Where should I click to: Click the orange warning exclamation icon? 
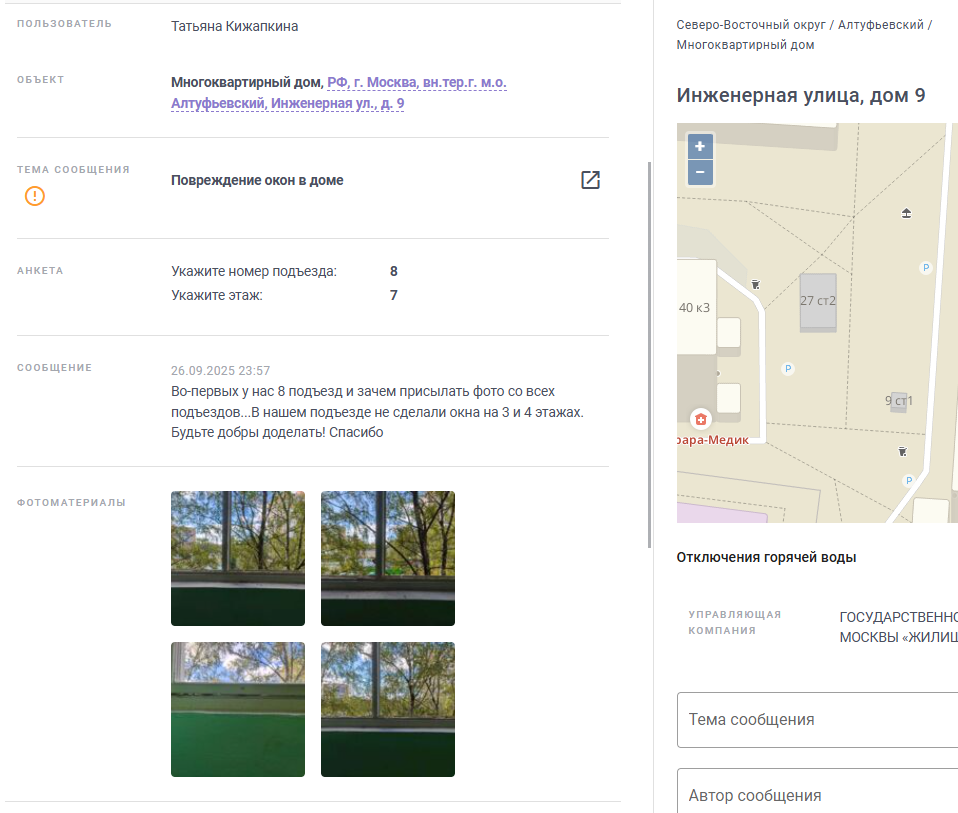tap(35, 196)
